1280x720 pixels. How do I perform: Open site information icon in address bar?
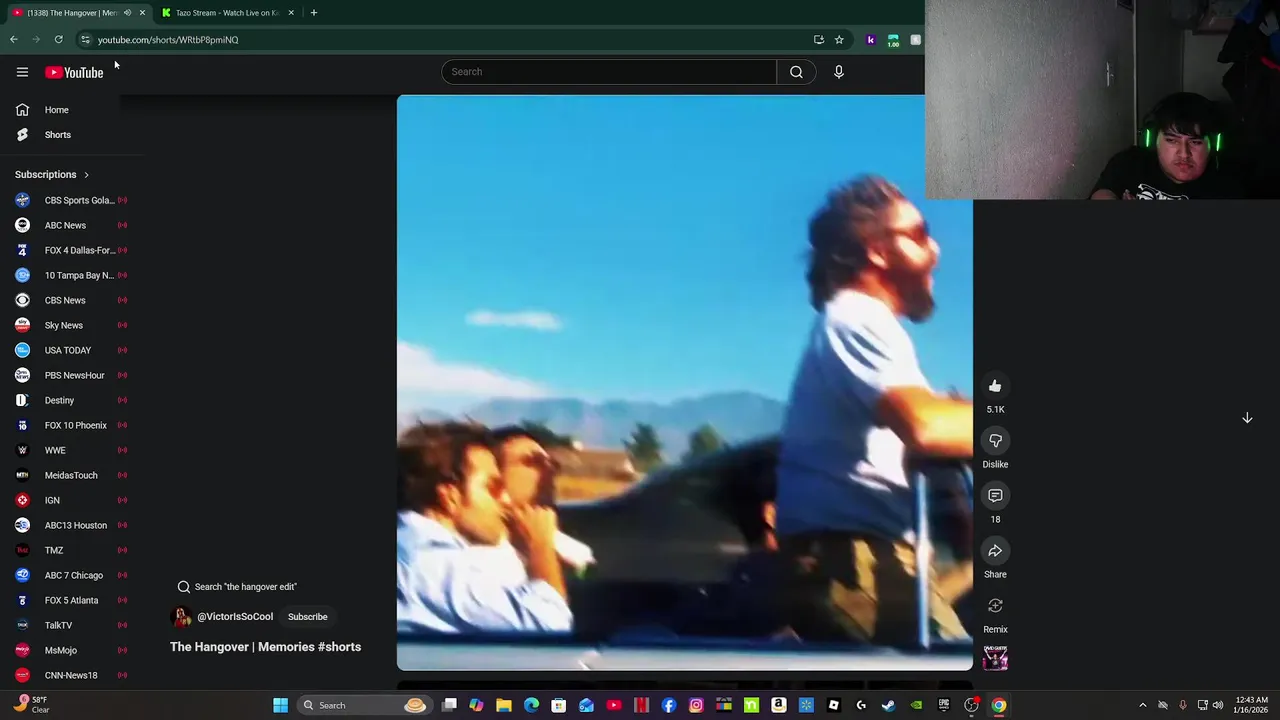pyautogui.click(x=85, y=40)
